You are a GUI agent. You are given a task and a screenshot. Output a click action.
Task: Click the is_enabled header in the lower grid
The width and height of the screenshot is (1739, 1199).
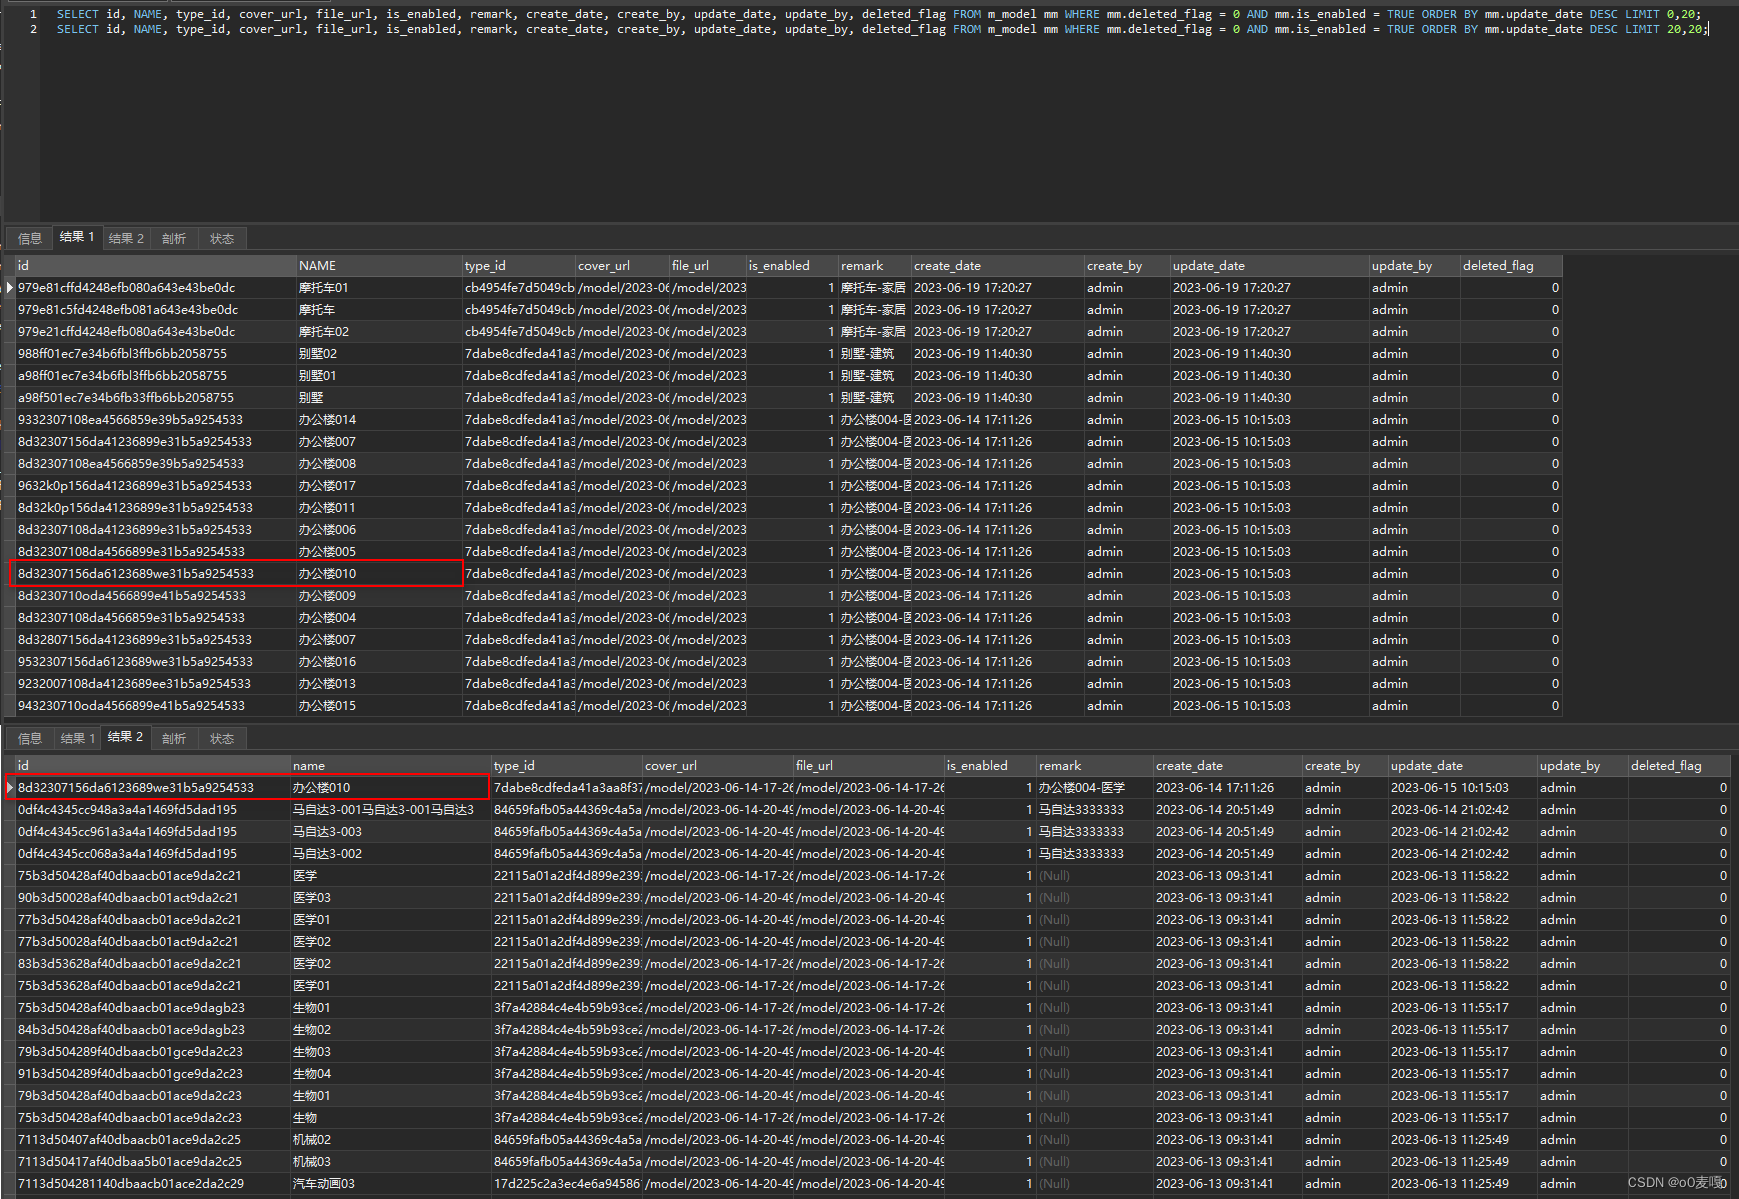coord(990,766)
